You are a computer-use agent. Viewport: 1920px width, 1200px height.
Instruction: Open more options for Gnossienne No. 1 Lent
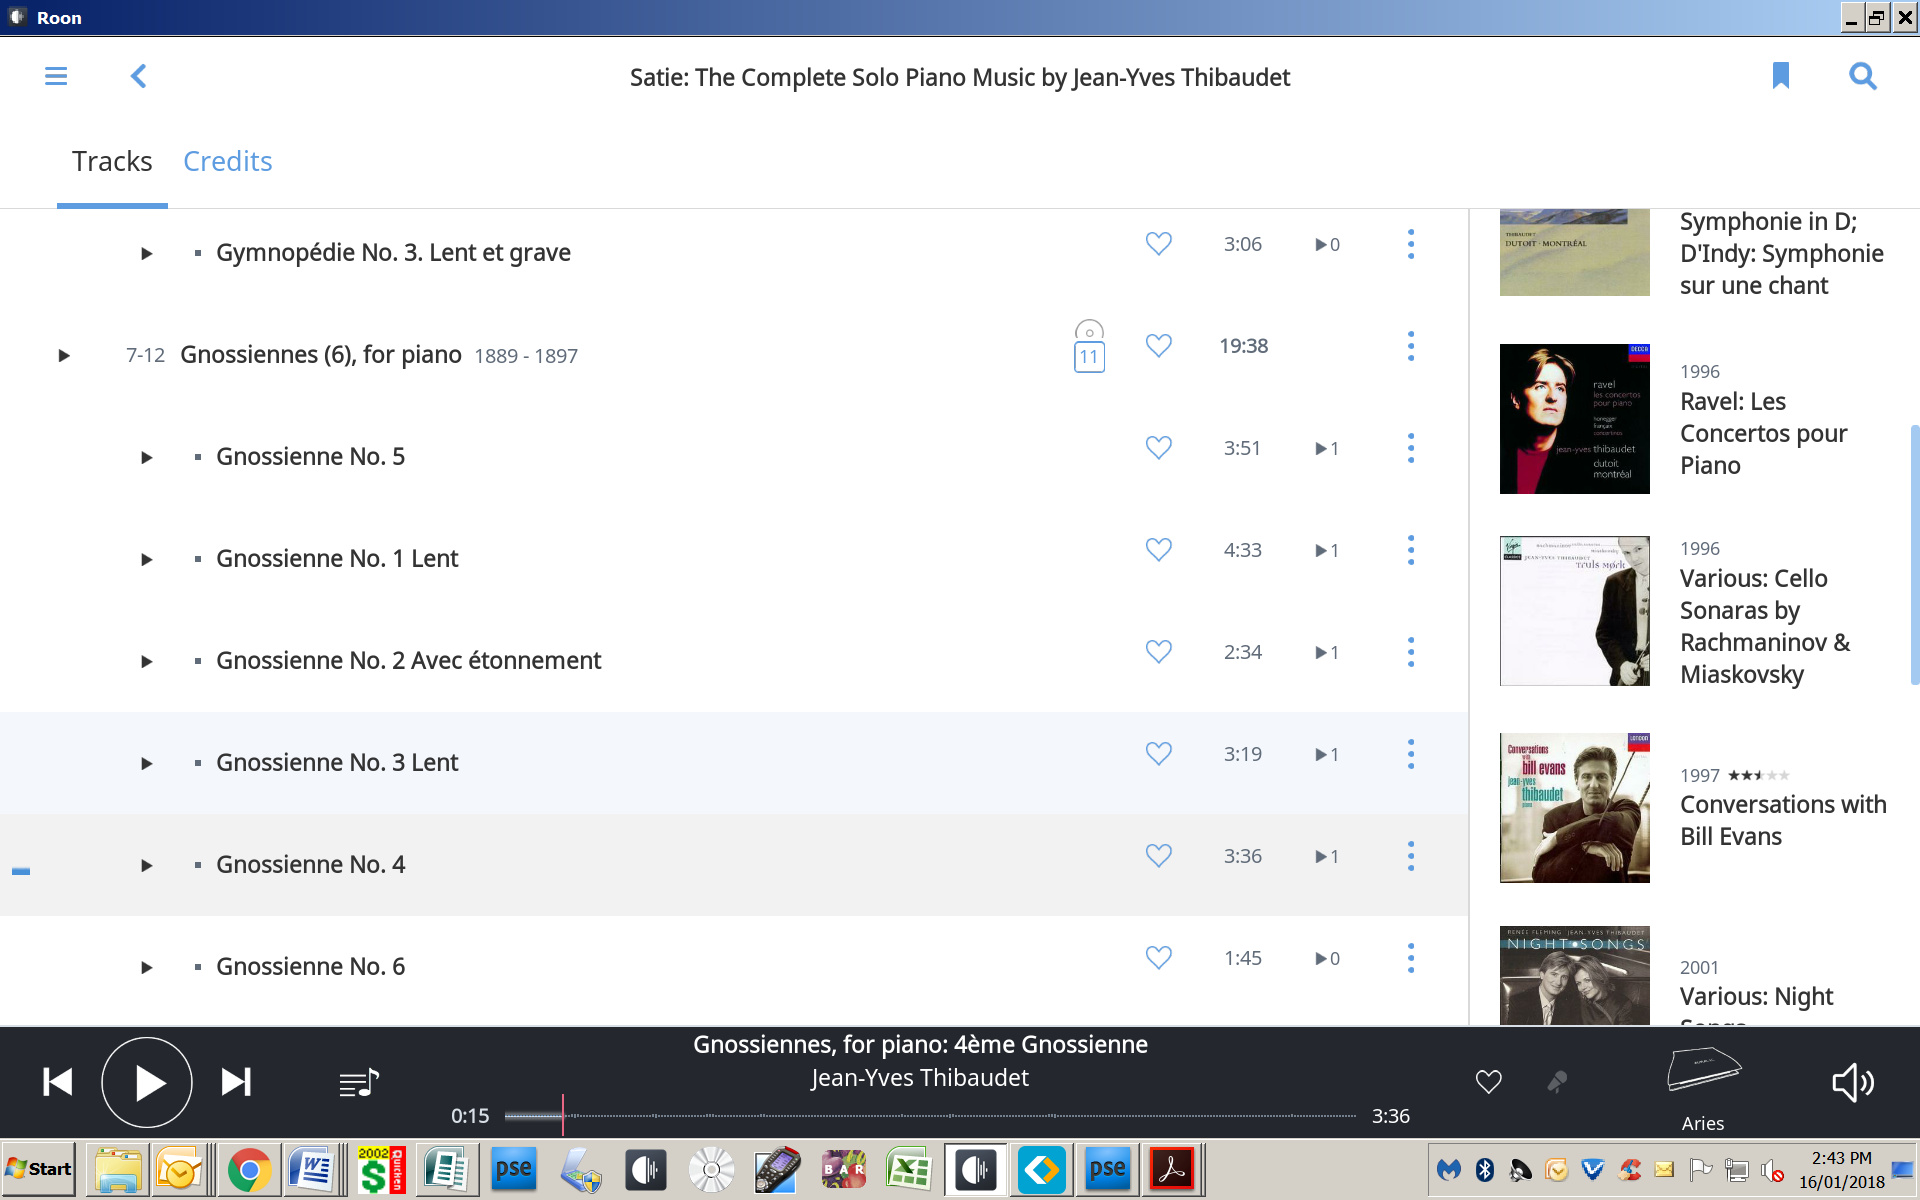[x=1411, y=550]
